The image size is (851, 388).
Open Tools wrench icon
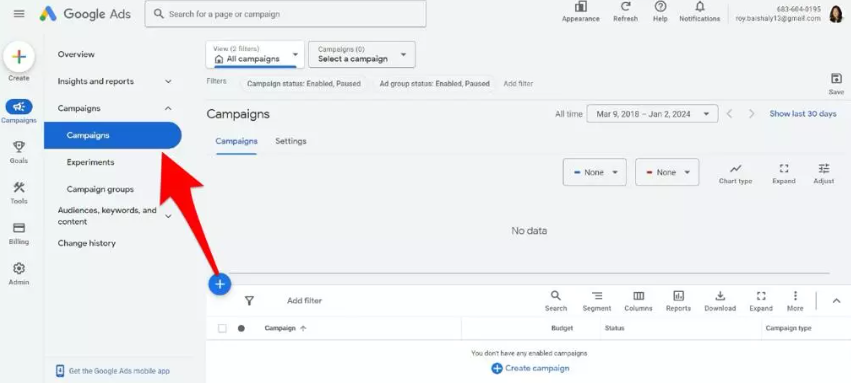[19, 187]
